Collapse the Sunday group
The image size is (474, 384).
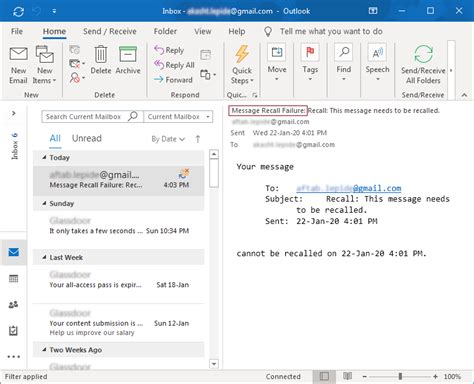tap(44, 203)
